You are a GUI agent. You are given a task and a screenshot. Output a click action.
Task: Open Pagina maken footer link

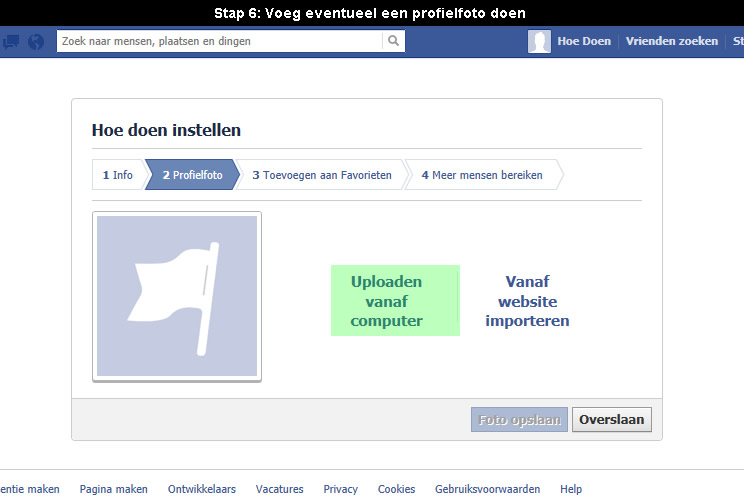[x=113, y=489]
